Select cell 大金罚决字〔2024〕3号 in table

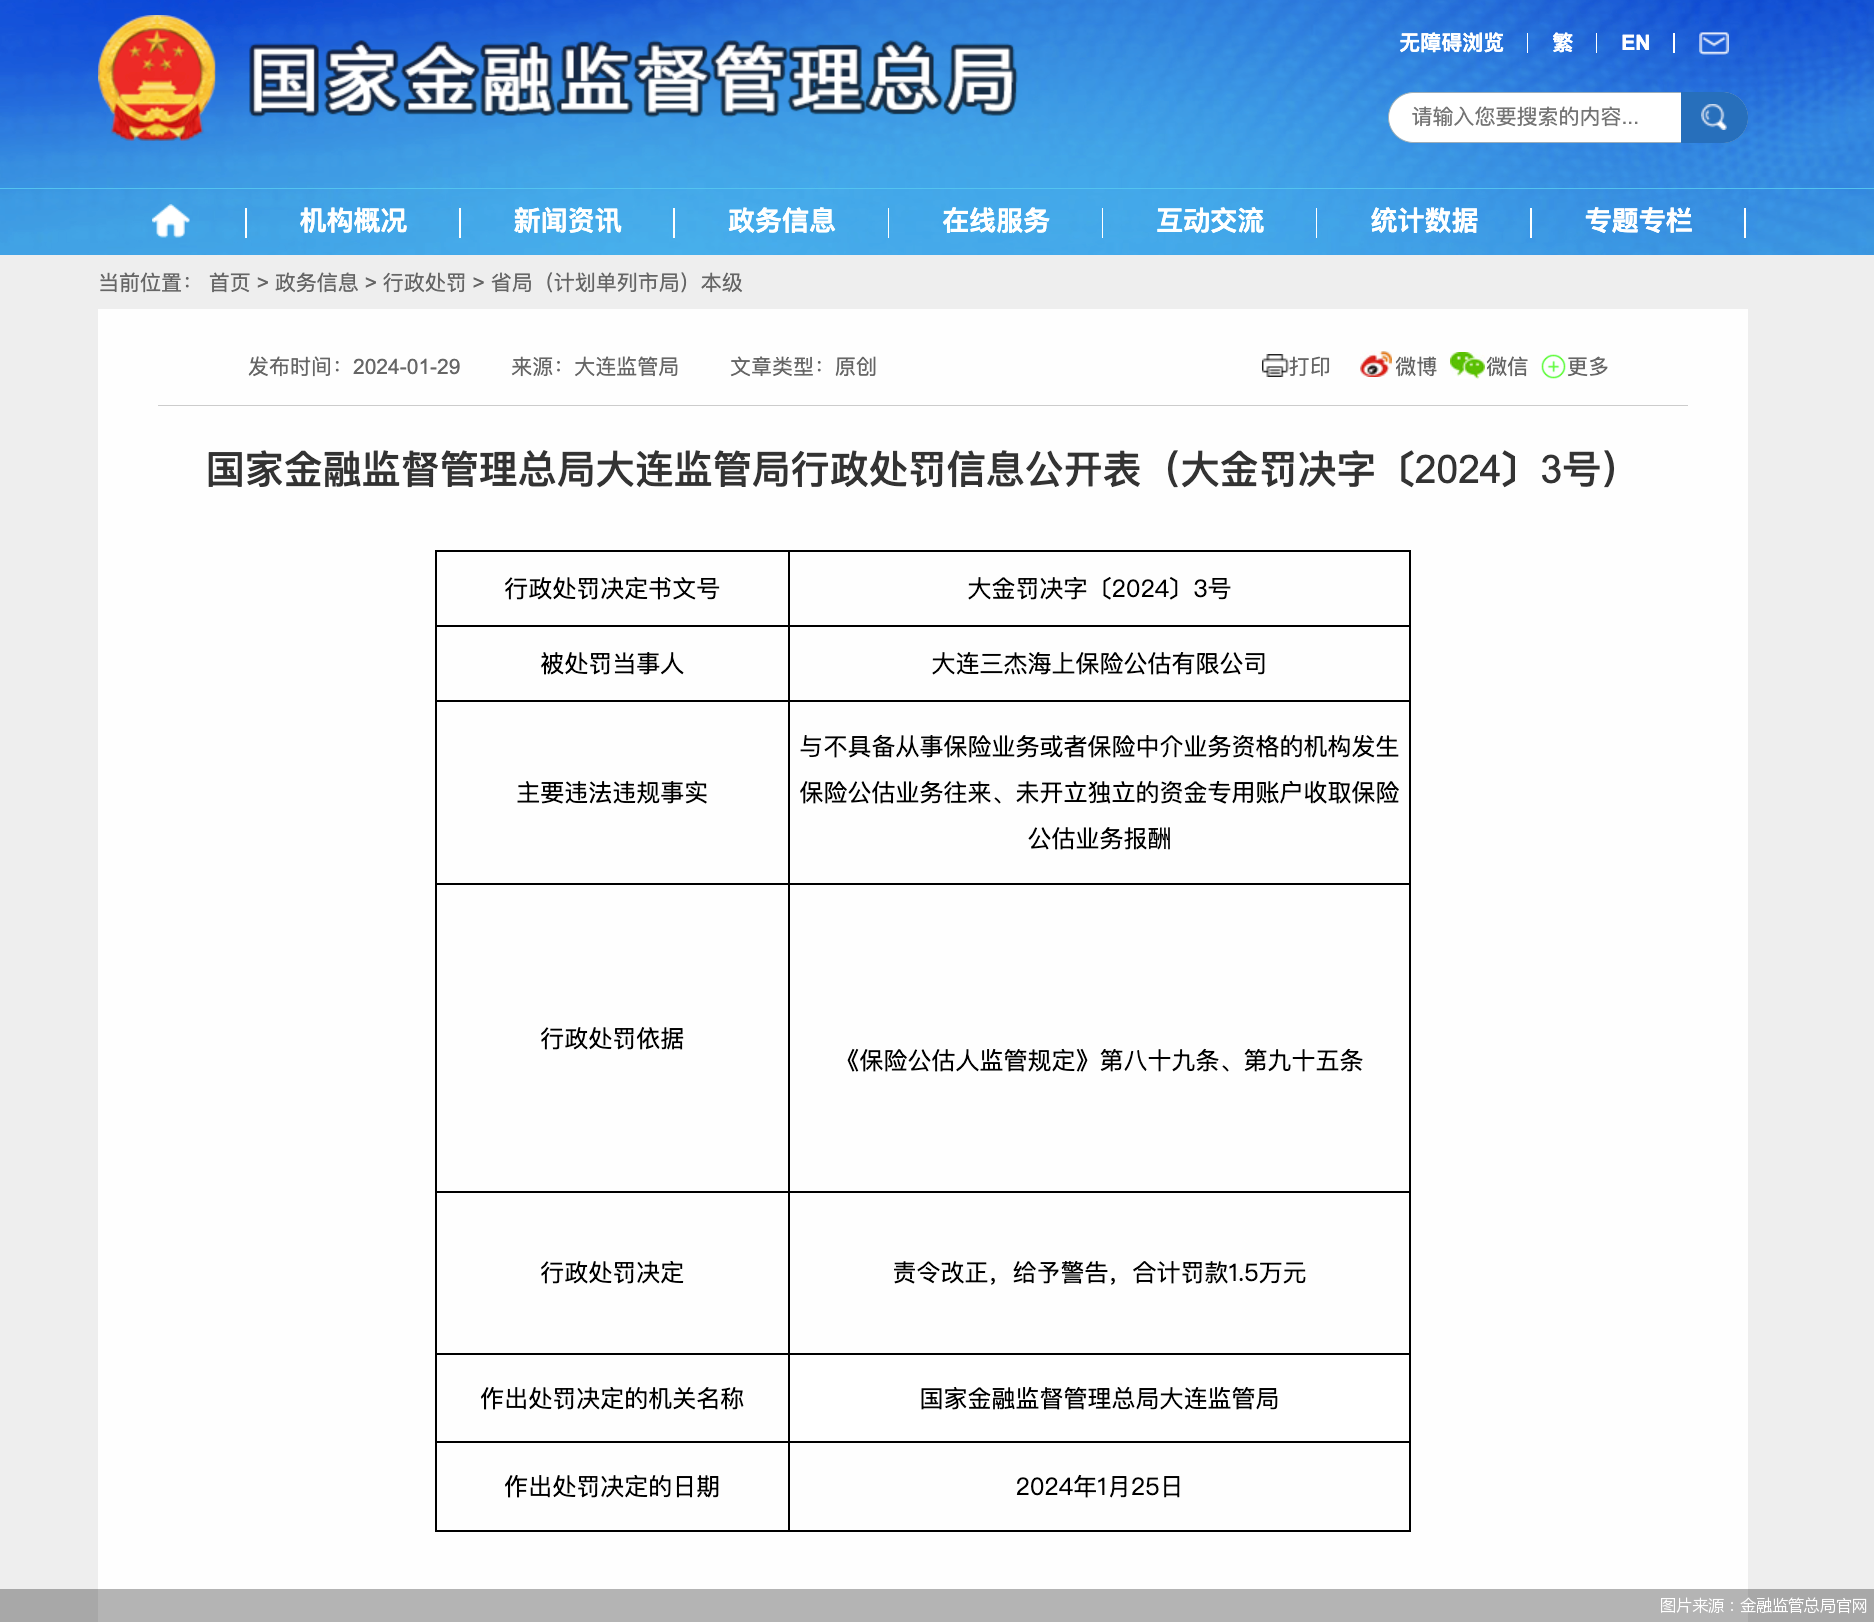point(1099,589)
